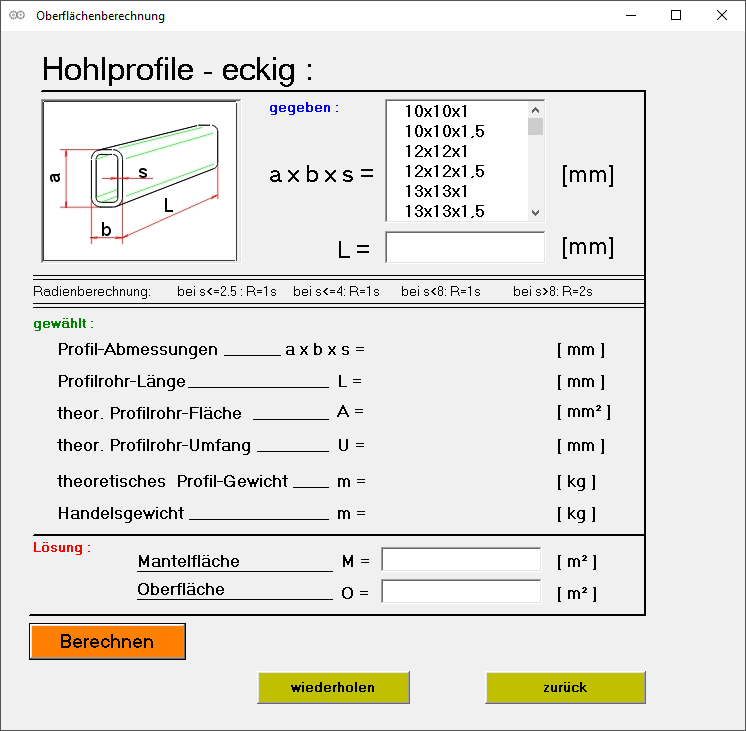This screenshot has width=746, height=731.
Task: Minimize the Oberflächenberechnung window
Action: [x=630, y=16]
